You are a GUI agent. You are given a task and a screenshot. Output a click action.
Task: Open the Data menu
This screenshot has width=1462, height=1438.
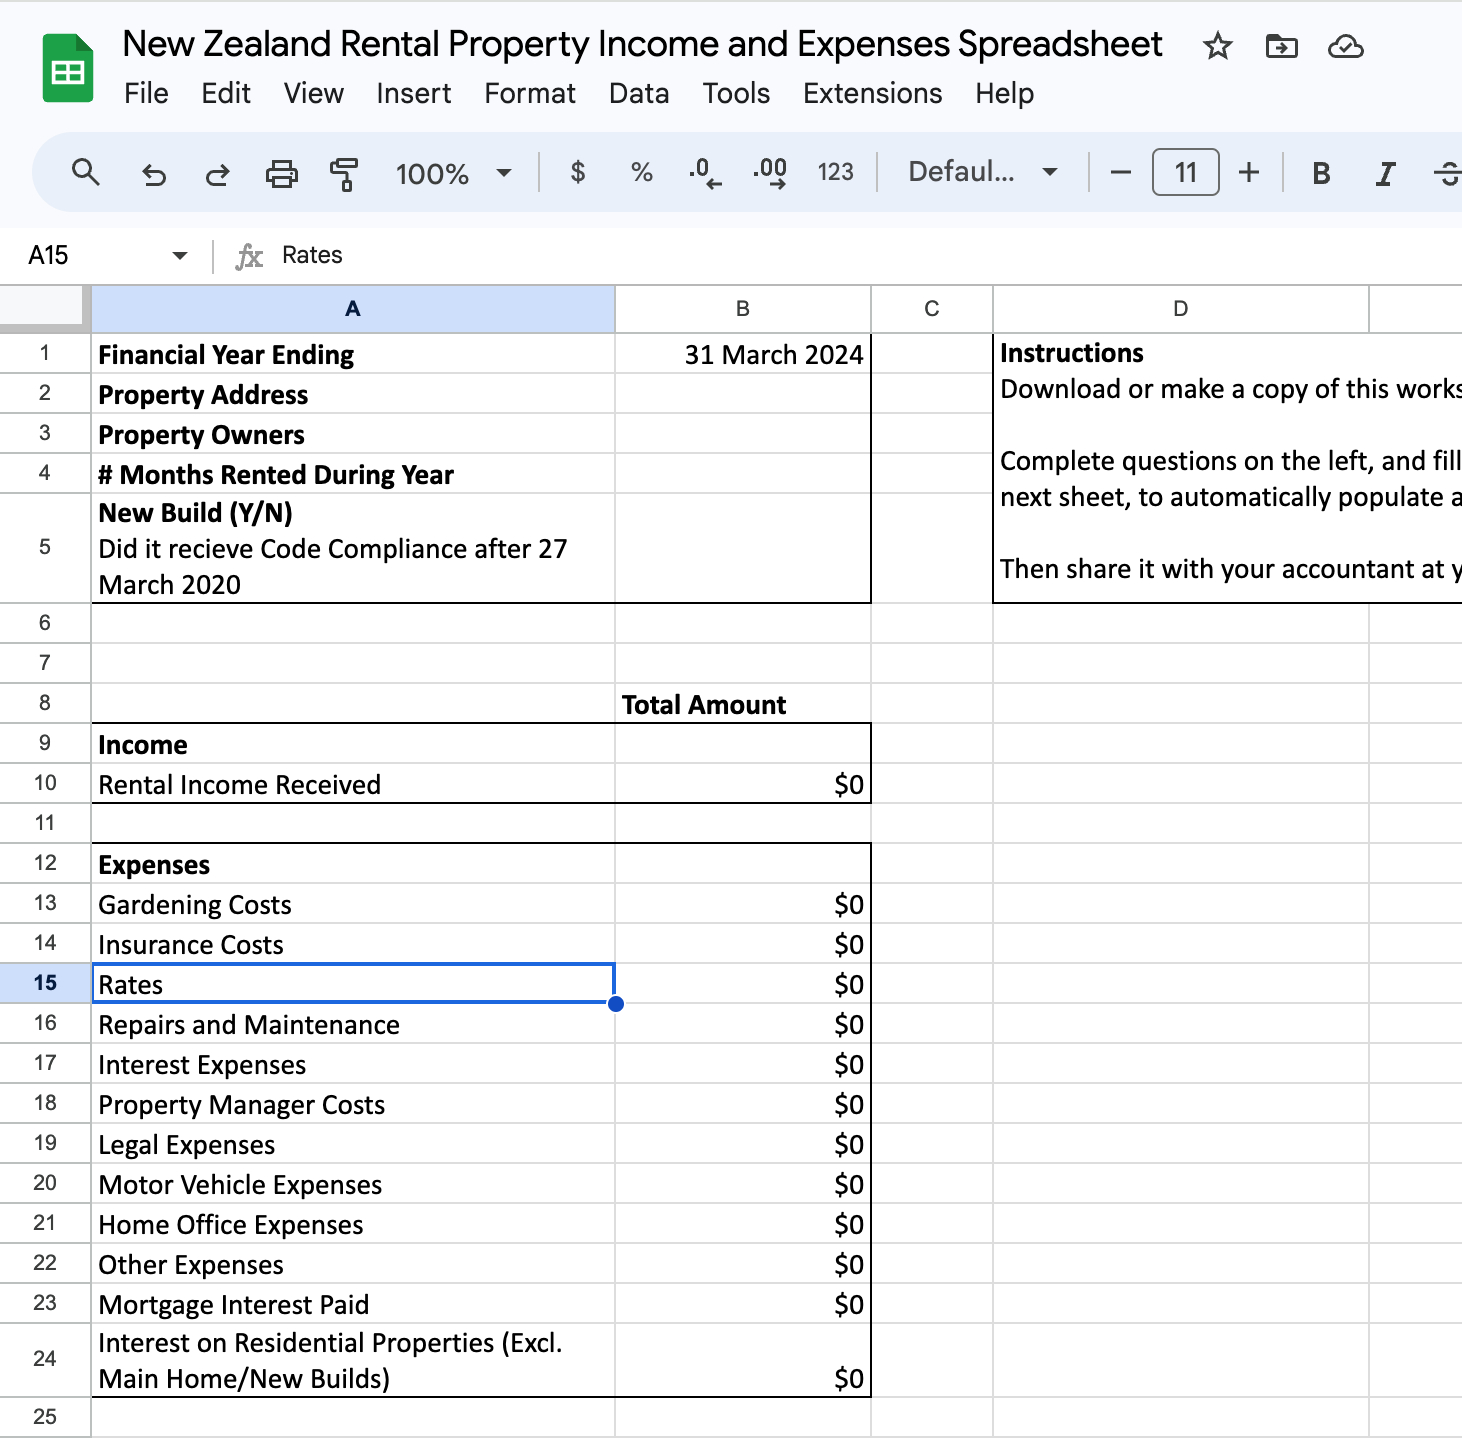point(639,93)
